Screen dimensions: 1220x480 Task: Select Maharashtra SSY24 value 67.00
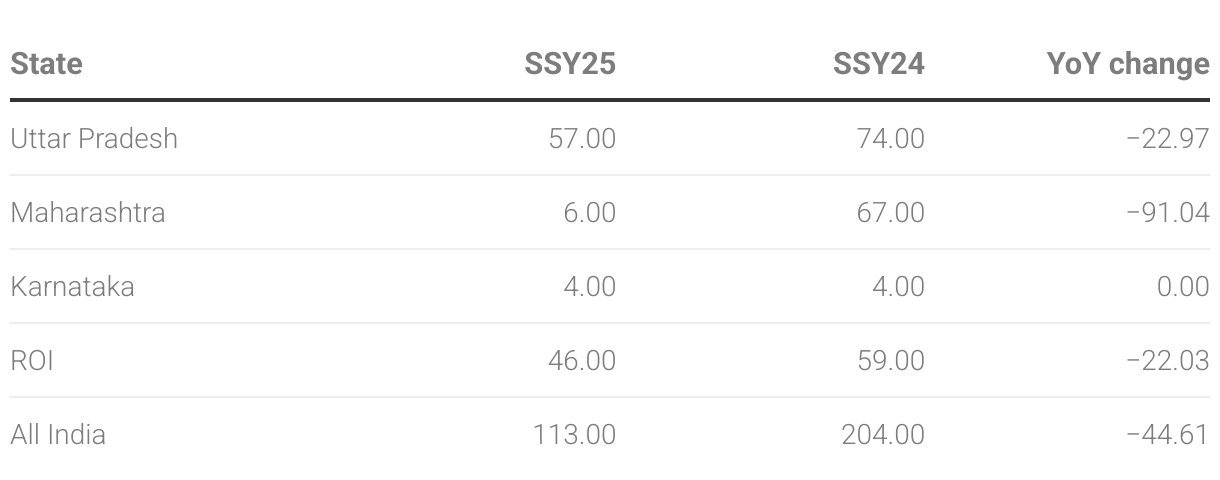(x=891, y=212)
